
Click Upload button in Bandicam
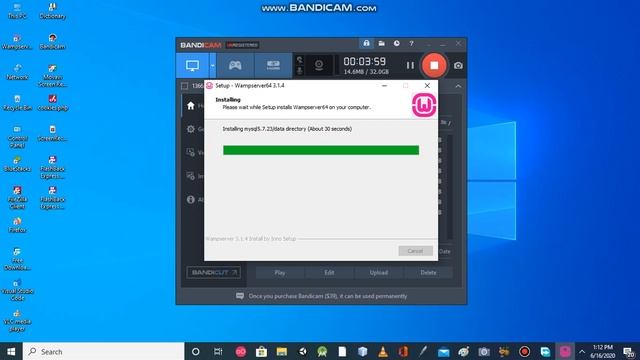[x=379, y=273]
